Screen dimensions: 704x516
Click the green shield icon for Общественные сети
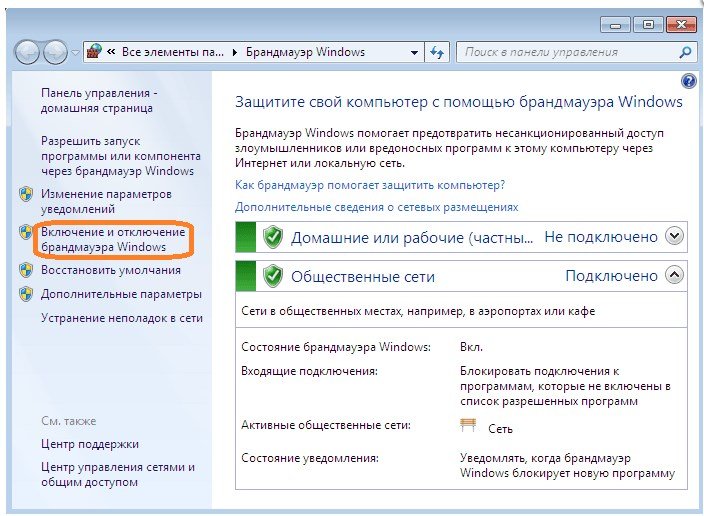point(273,276)
